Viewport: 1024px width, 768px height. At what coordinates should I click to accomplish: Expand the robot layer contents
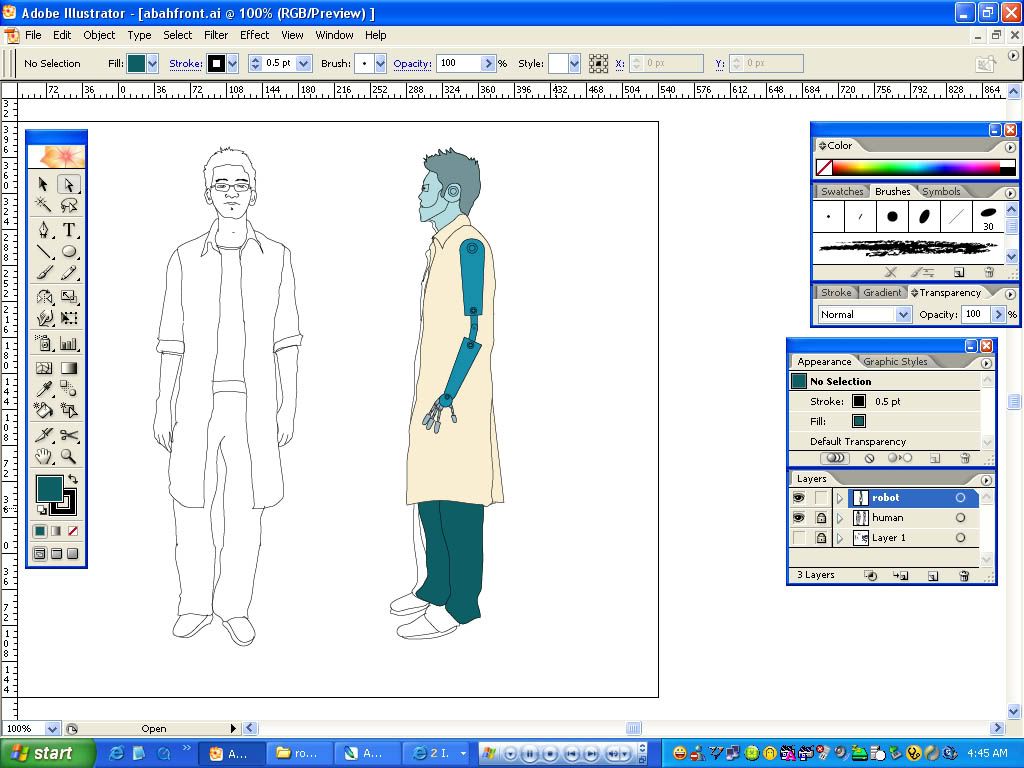(x=840, y=498)
